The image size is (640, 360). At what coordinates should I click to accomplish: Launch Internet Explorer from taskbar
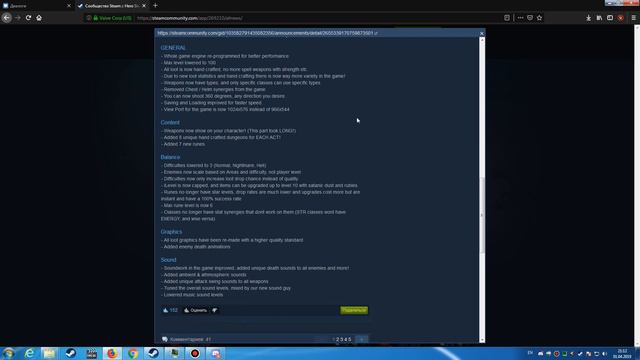pyautogui.click(x=29, y=353)
